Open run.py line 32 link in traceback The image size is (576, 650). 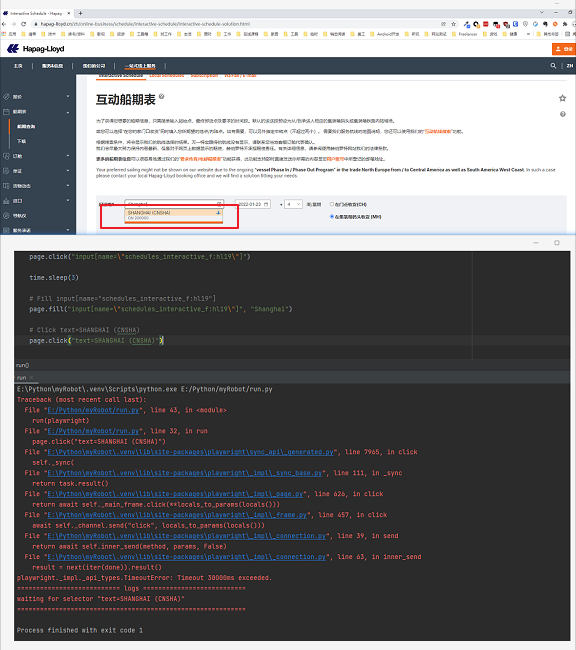coord(93,431)
